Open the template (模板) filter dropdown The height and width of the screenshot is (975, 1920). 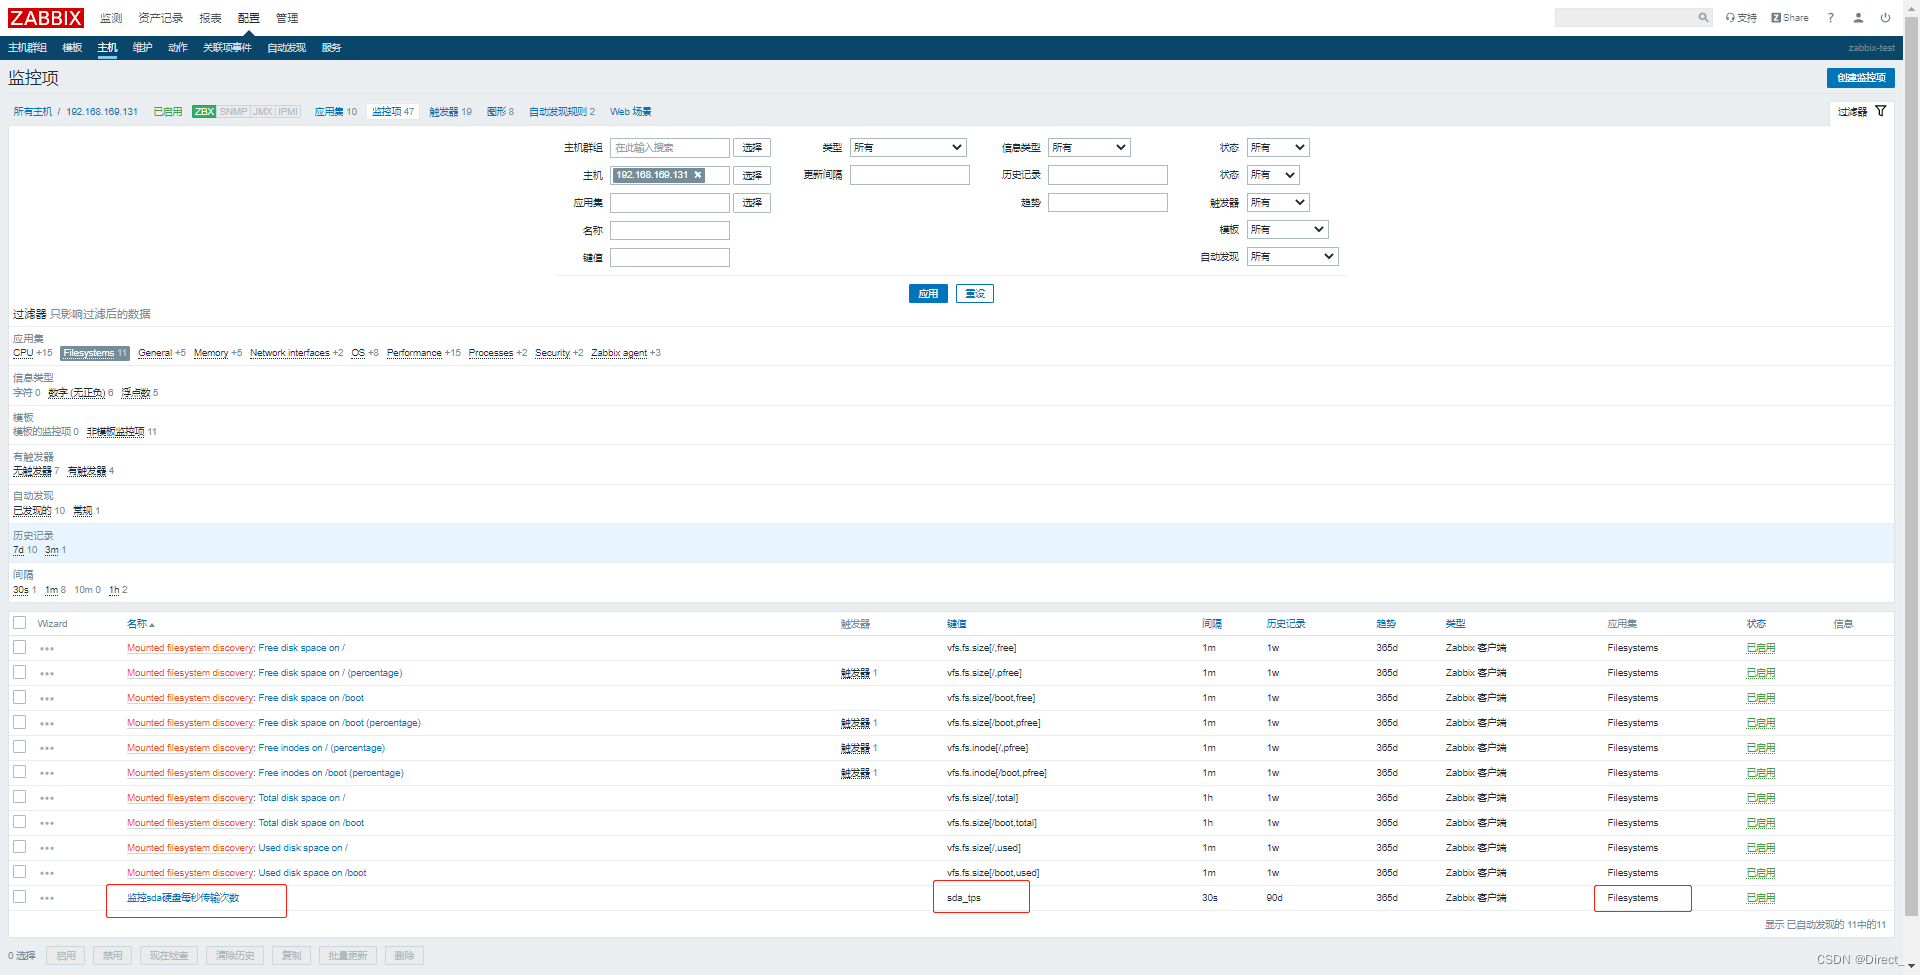[x=1288, y=229]
